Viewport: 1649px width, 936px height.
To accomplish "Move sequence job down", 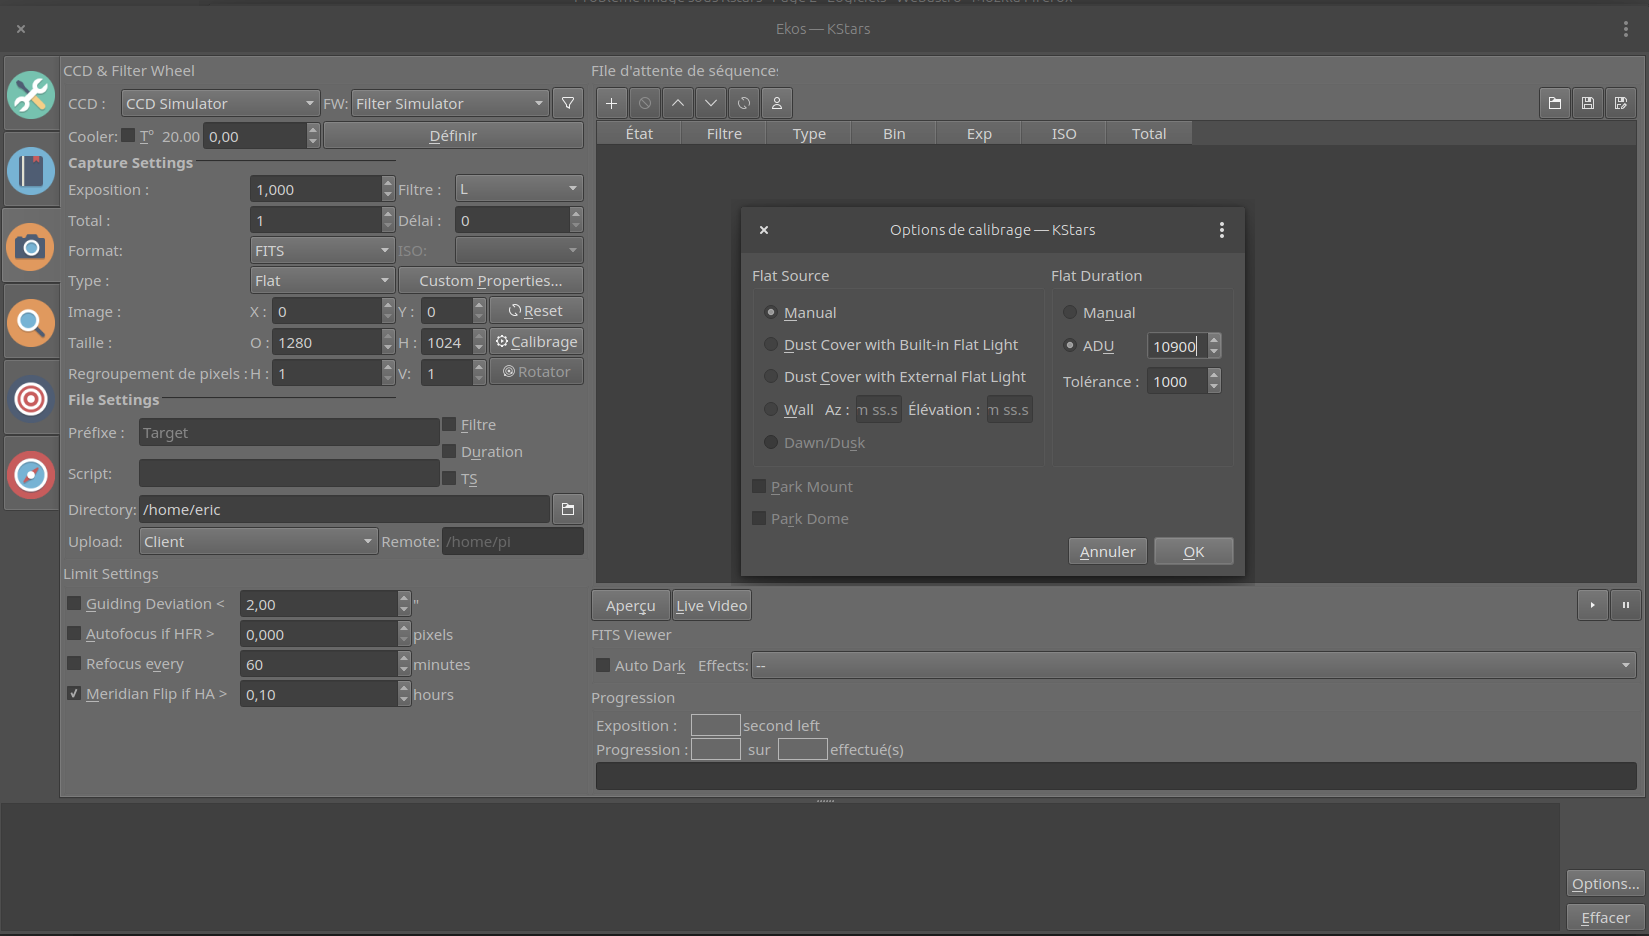I will coord(711,103).
